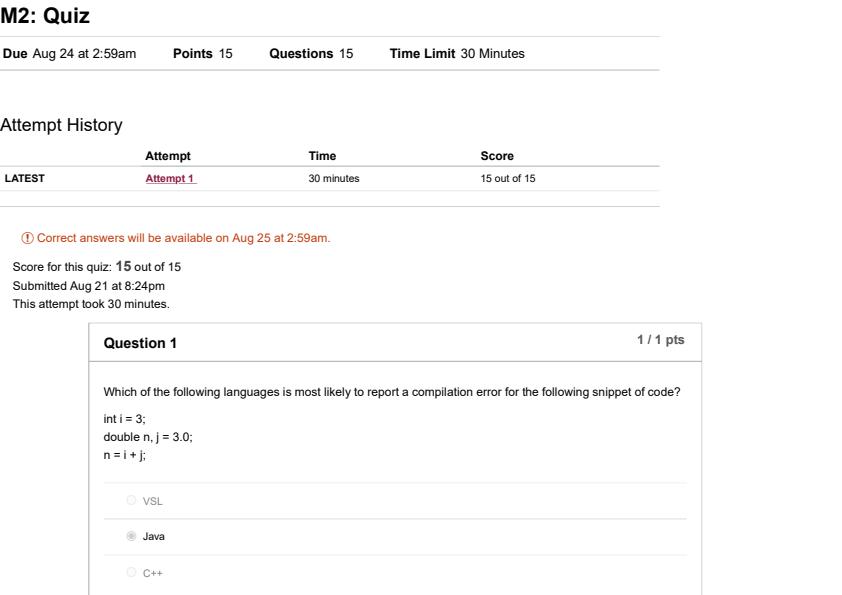
Task: Open the Attempt 1 link
Action: [x=170, y=179]
